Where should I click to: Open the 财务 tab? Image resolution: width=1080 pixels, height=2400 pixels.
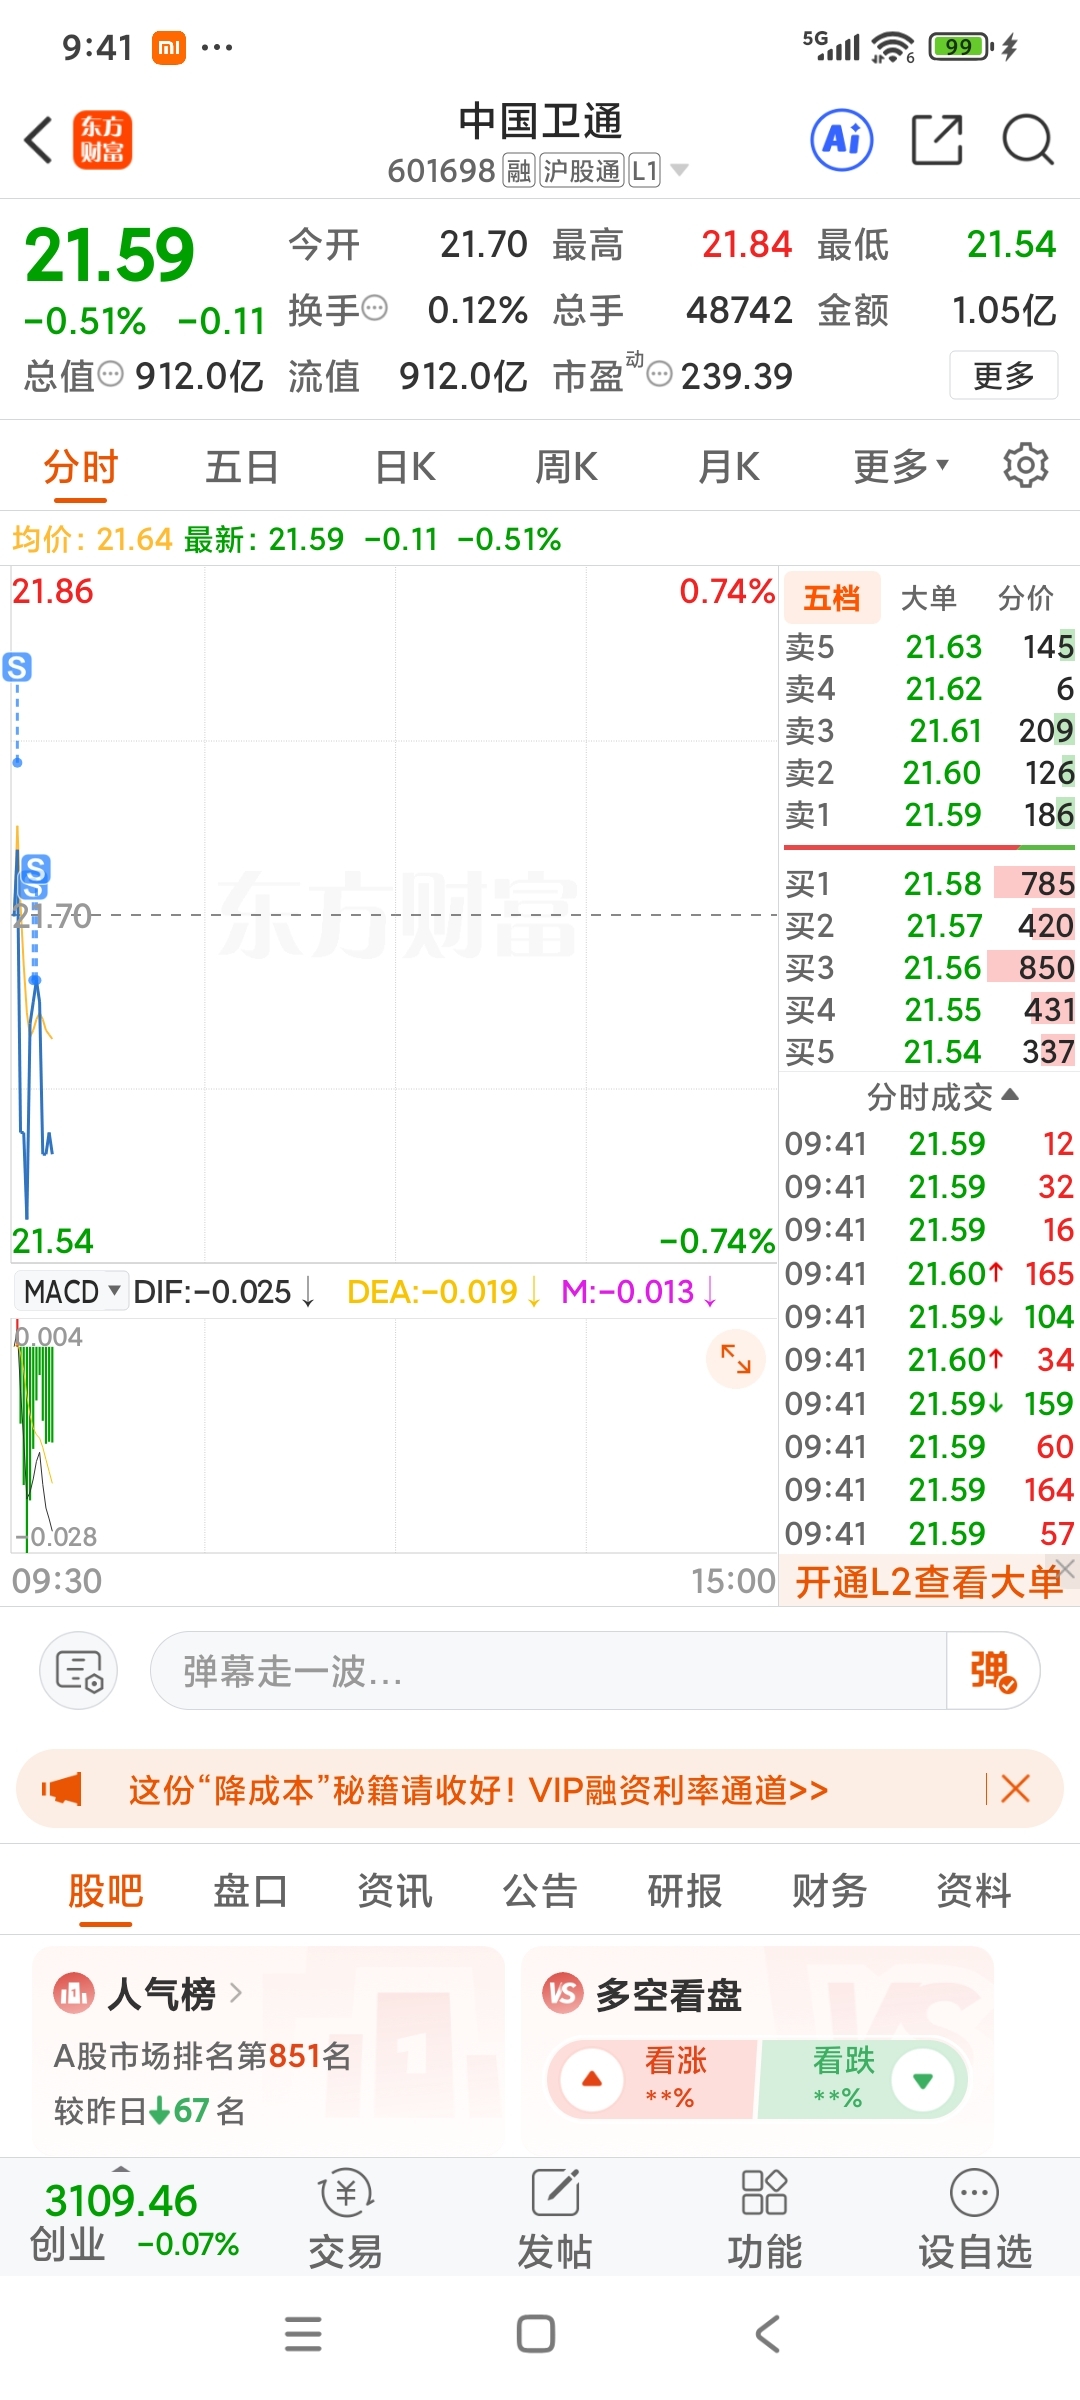click(x=829, y=1890)
